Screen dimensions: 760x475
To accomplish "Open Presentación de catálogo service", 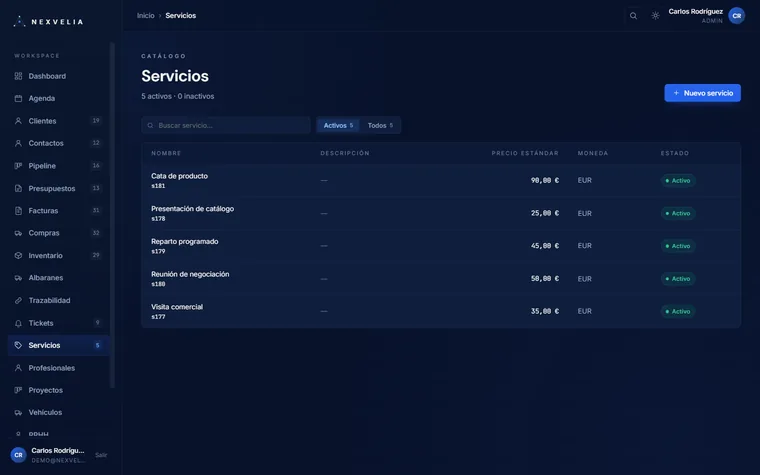I will coord(441,213).
